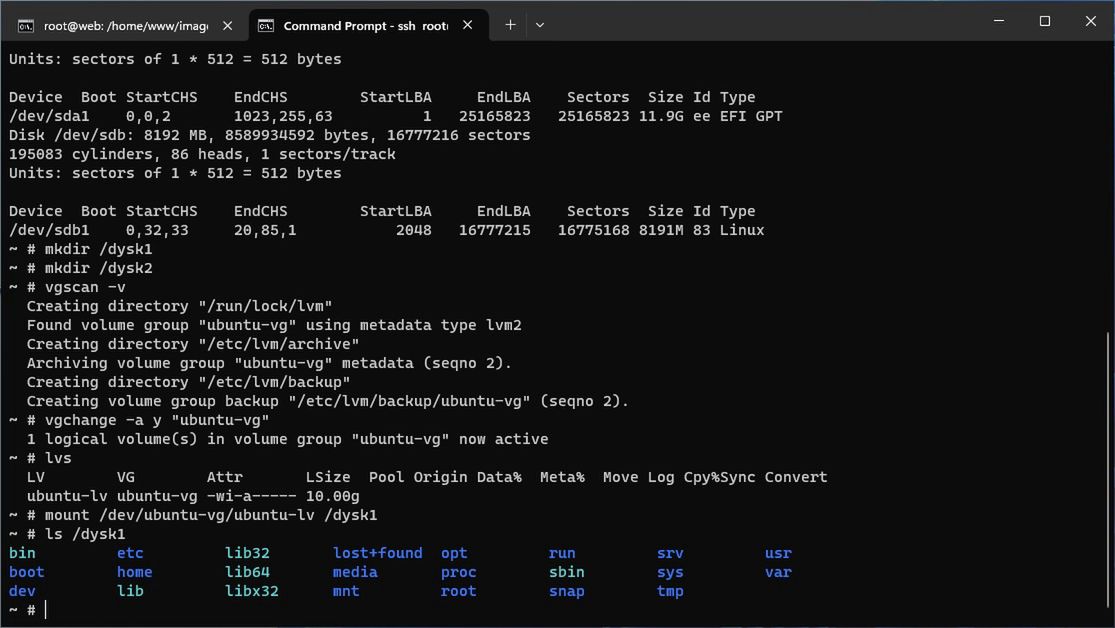Screen dimensions: 1115x628
Task: Minimize the terminal window
Action: 999,21
